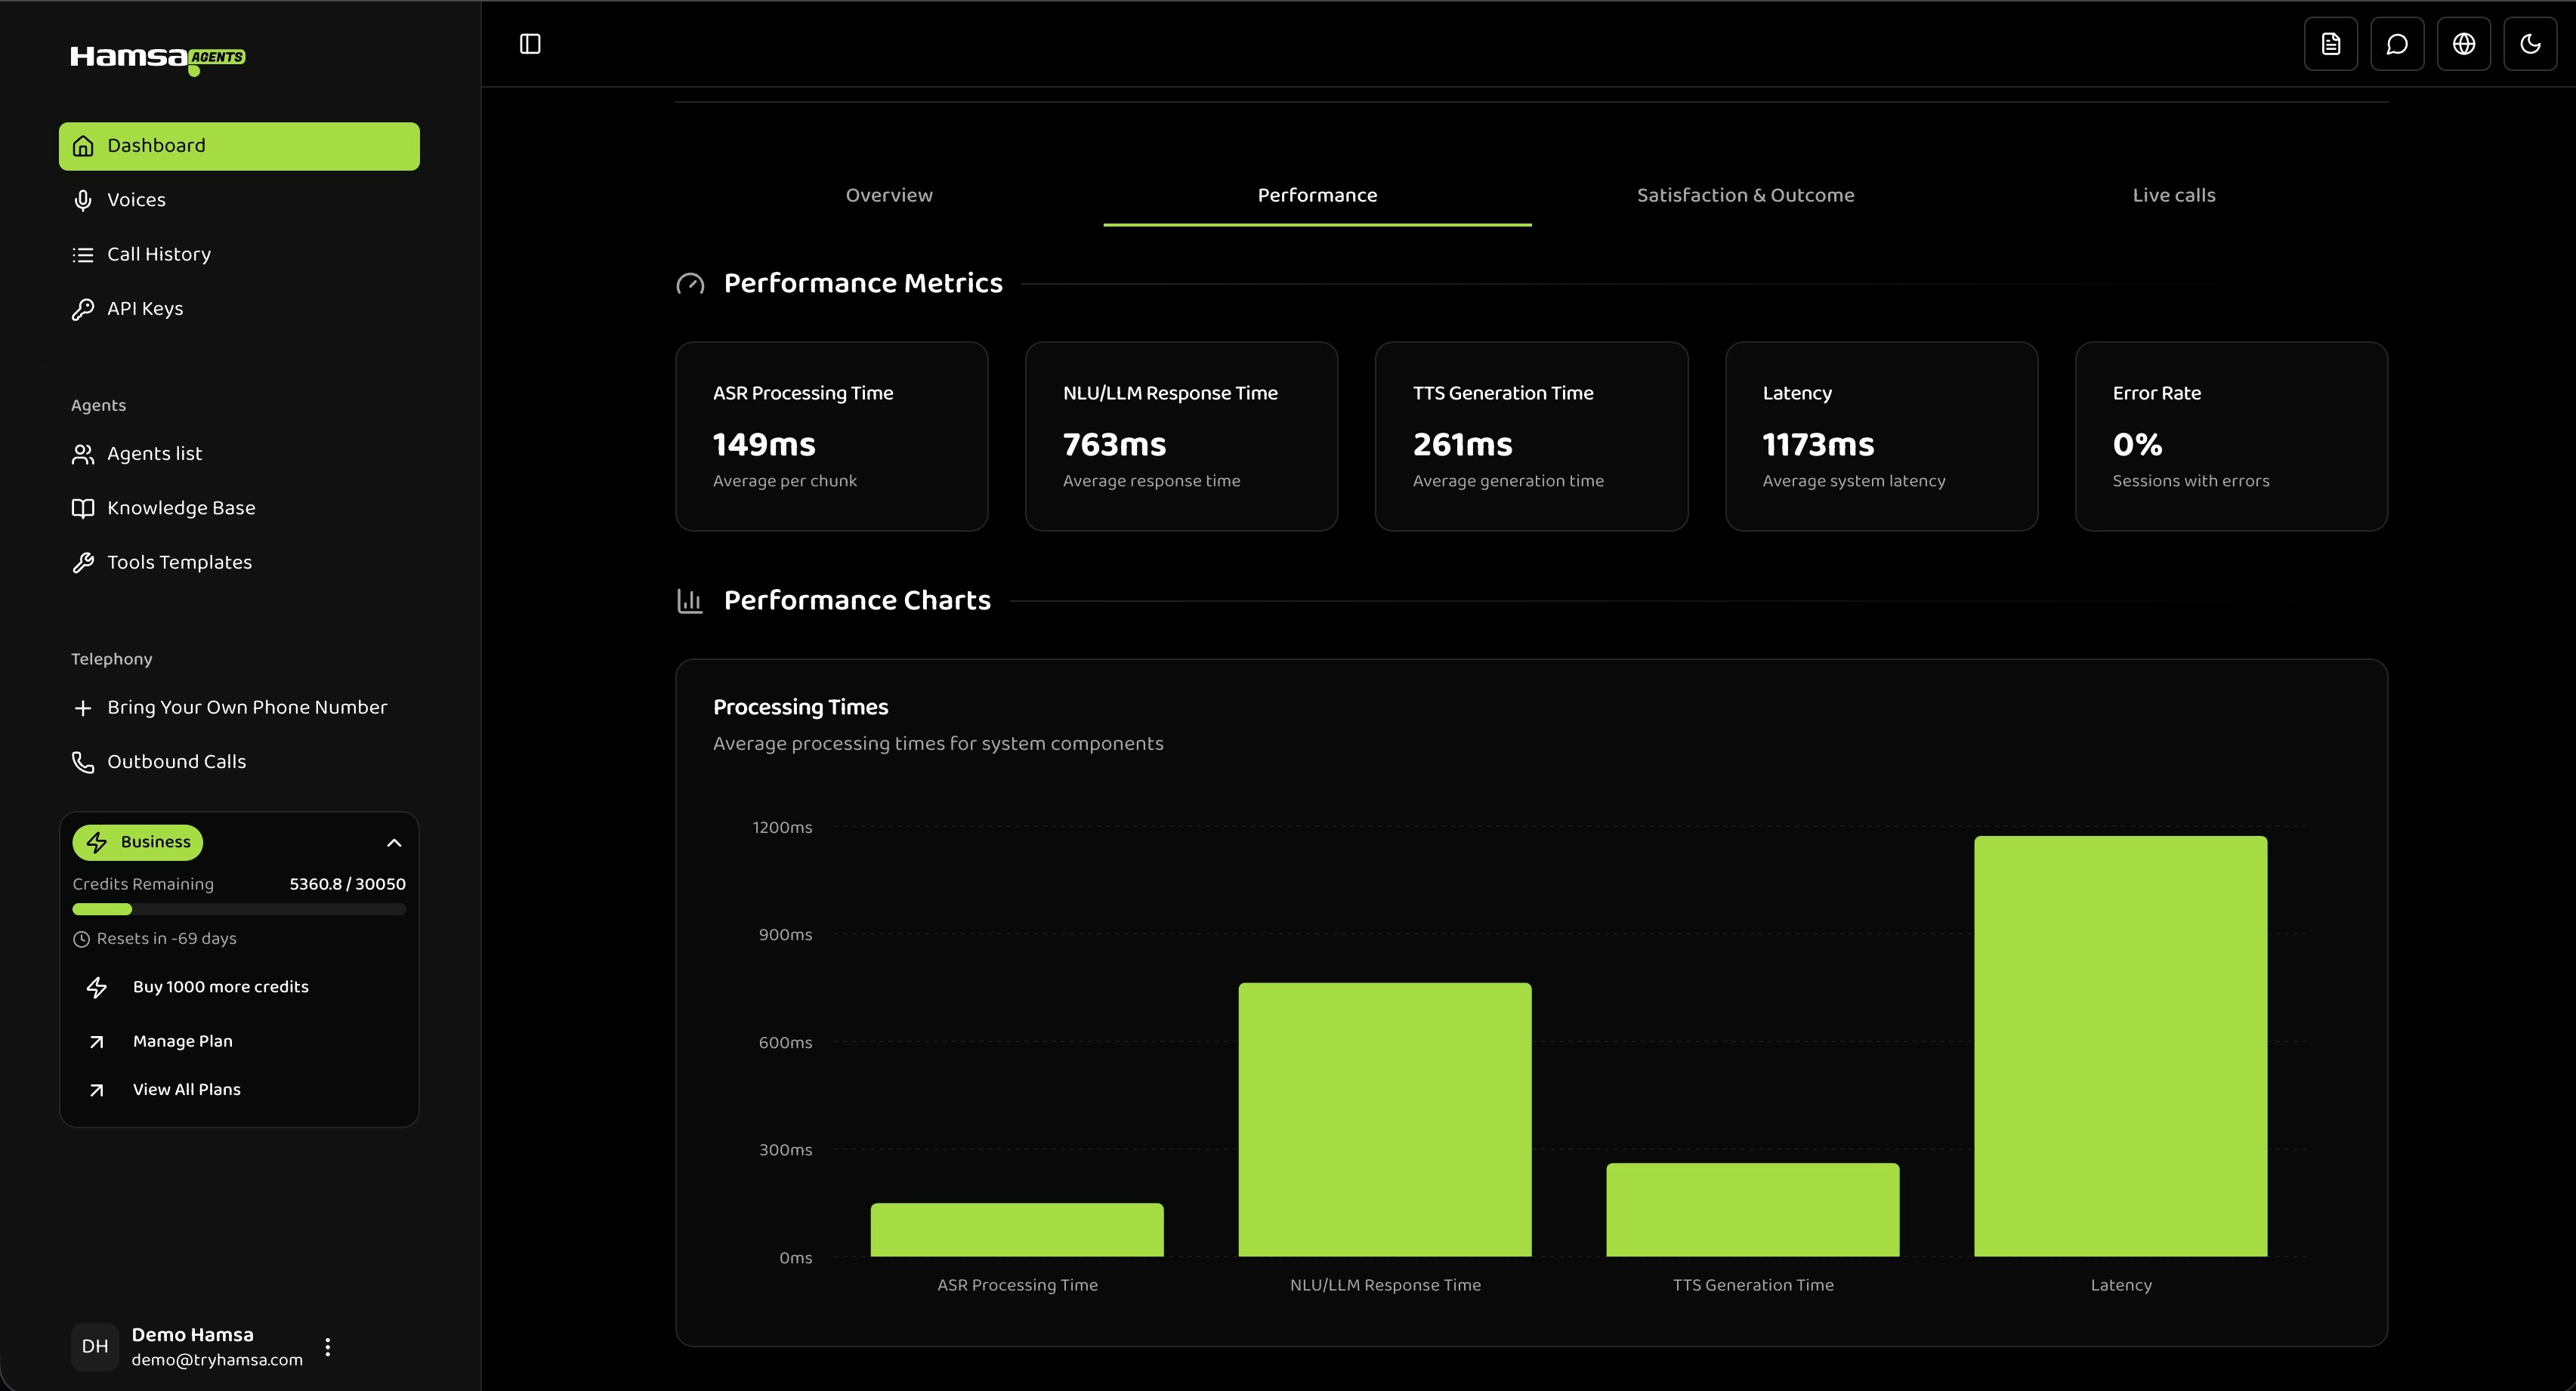Open the Satisfaction & Outcome tab
2576x1391 pixels.
pos(1746,195)
